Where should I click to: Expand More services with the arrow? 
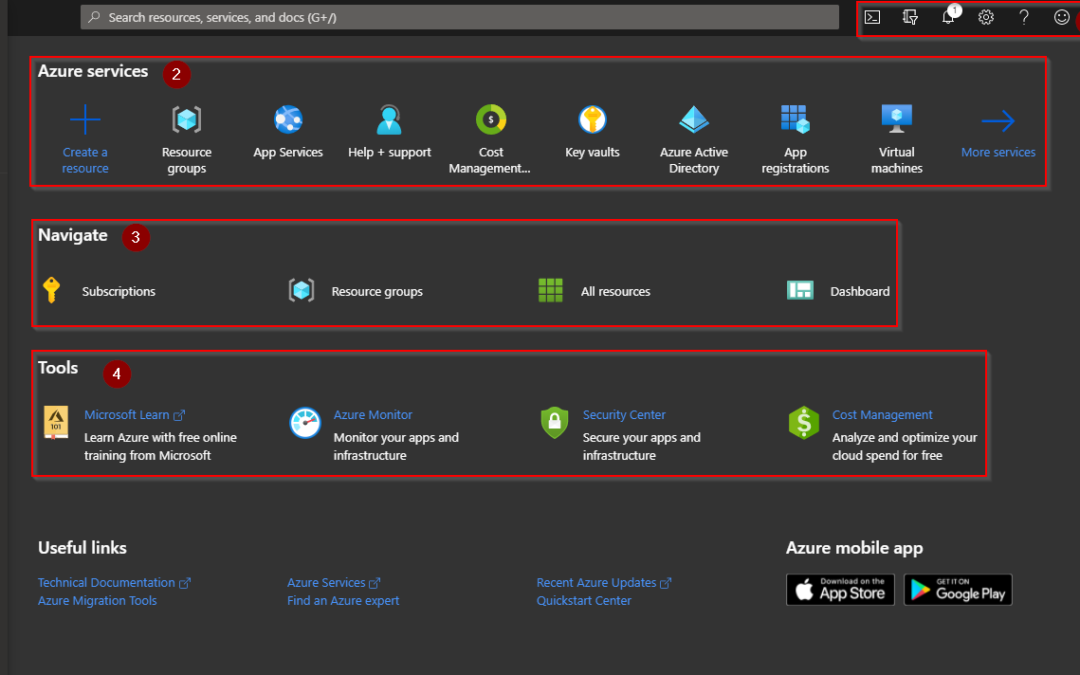pyautogui.click(x=998, y=122)
